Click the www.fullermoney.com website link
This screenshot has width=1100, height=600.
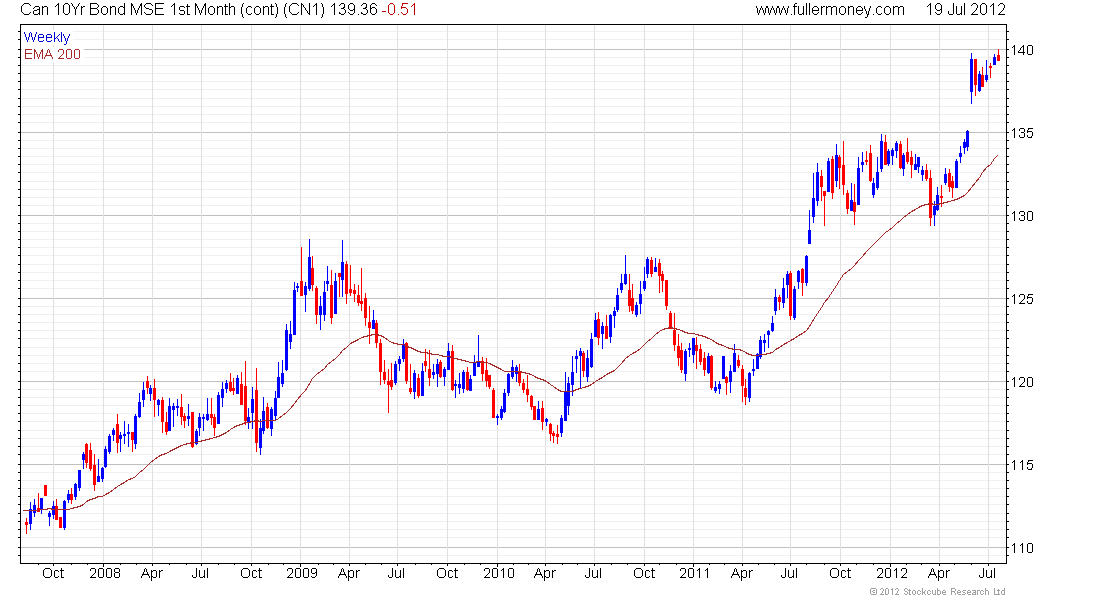pos(829,10)
